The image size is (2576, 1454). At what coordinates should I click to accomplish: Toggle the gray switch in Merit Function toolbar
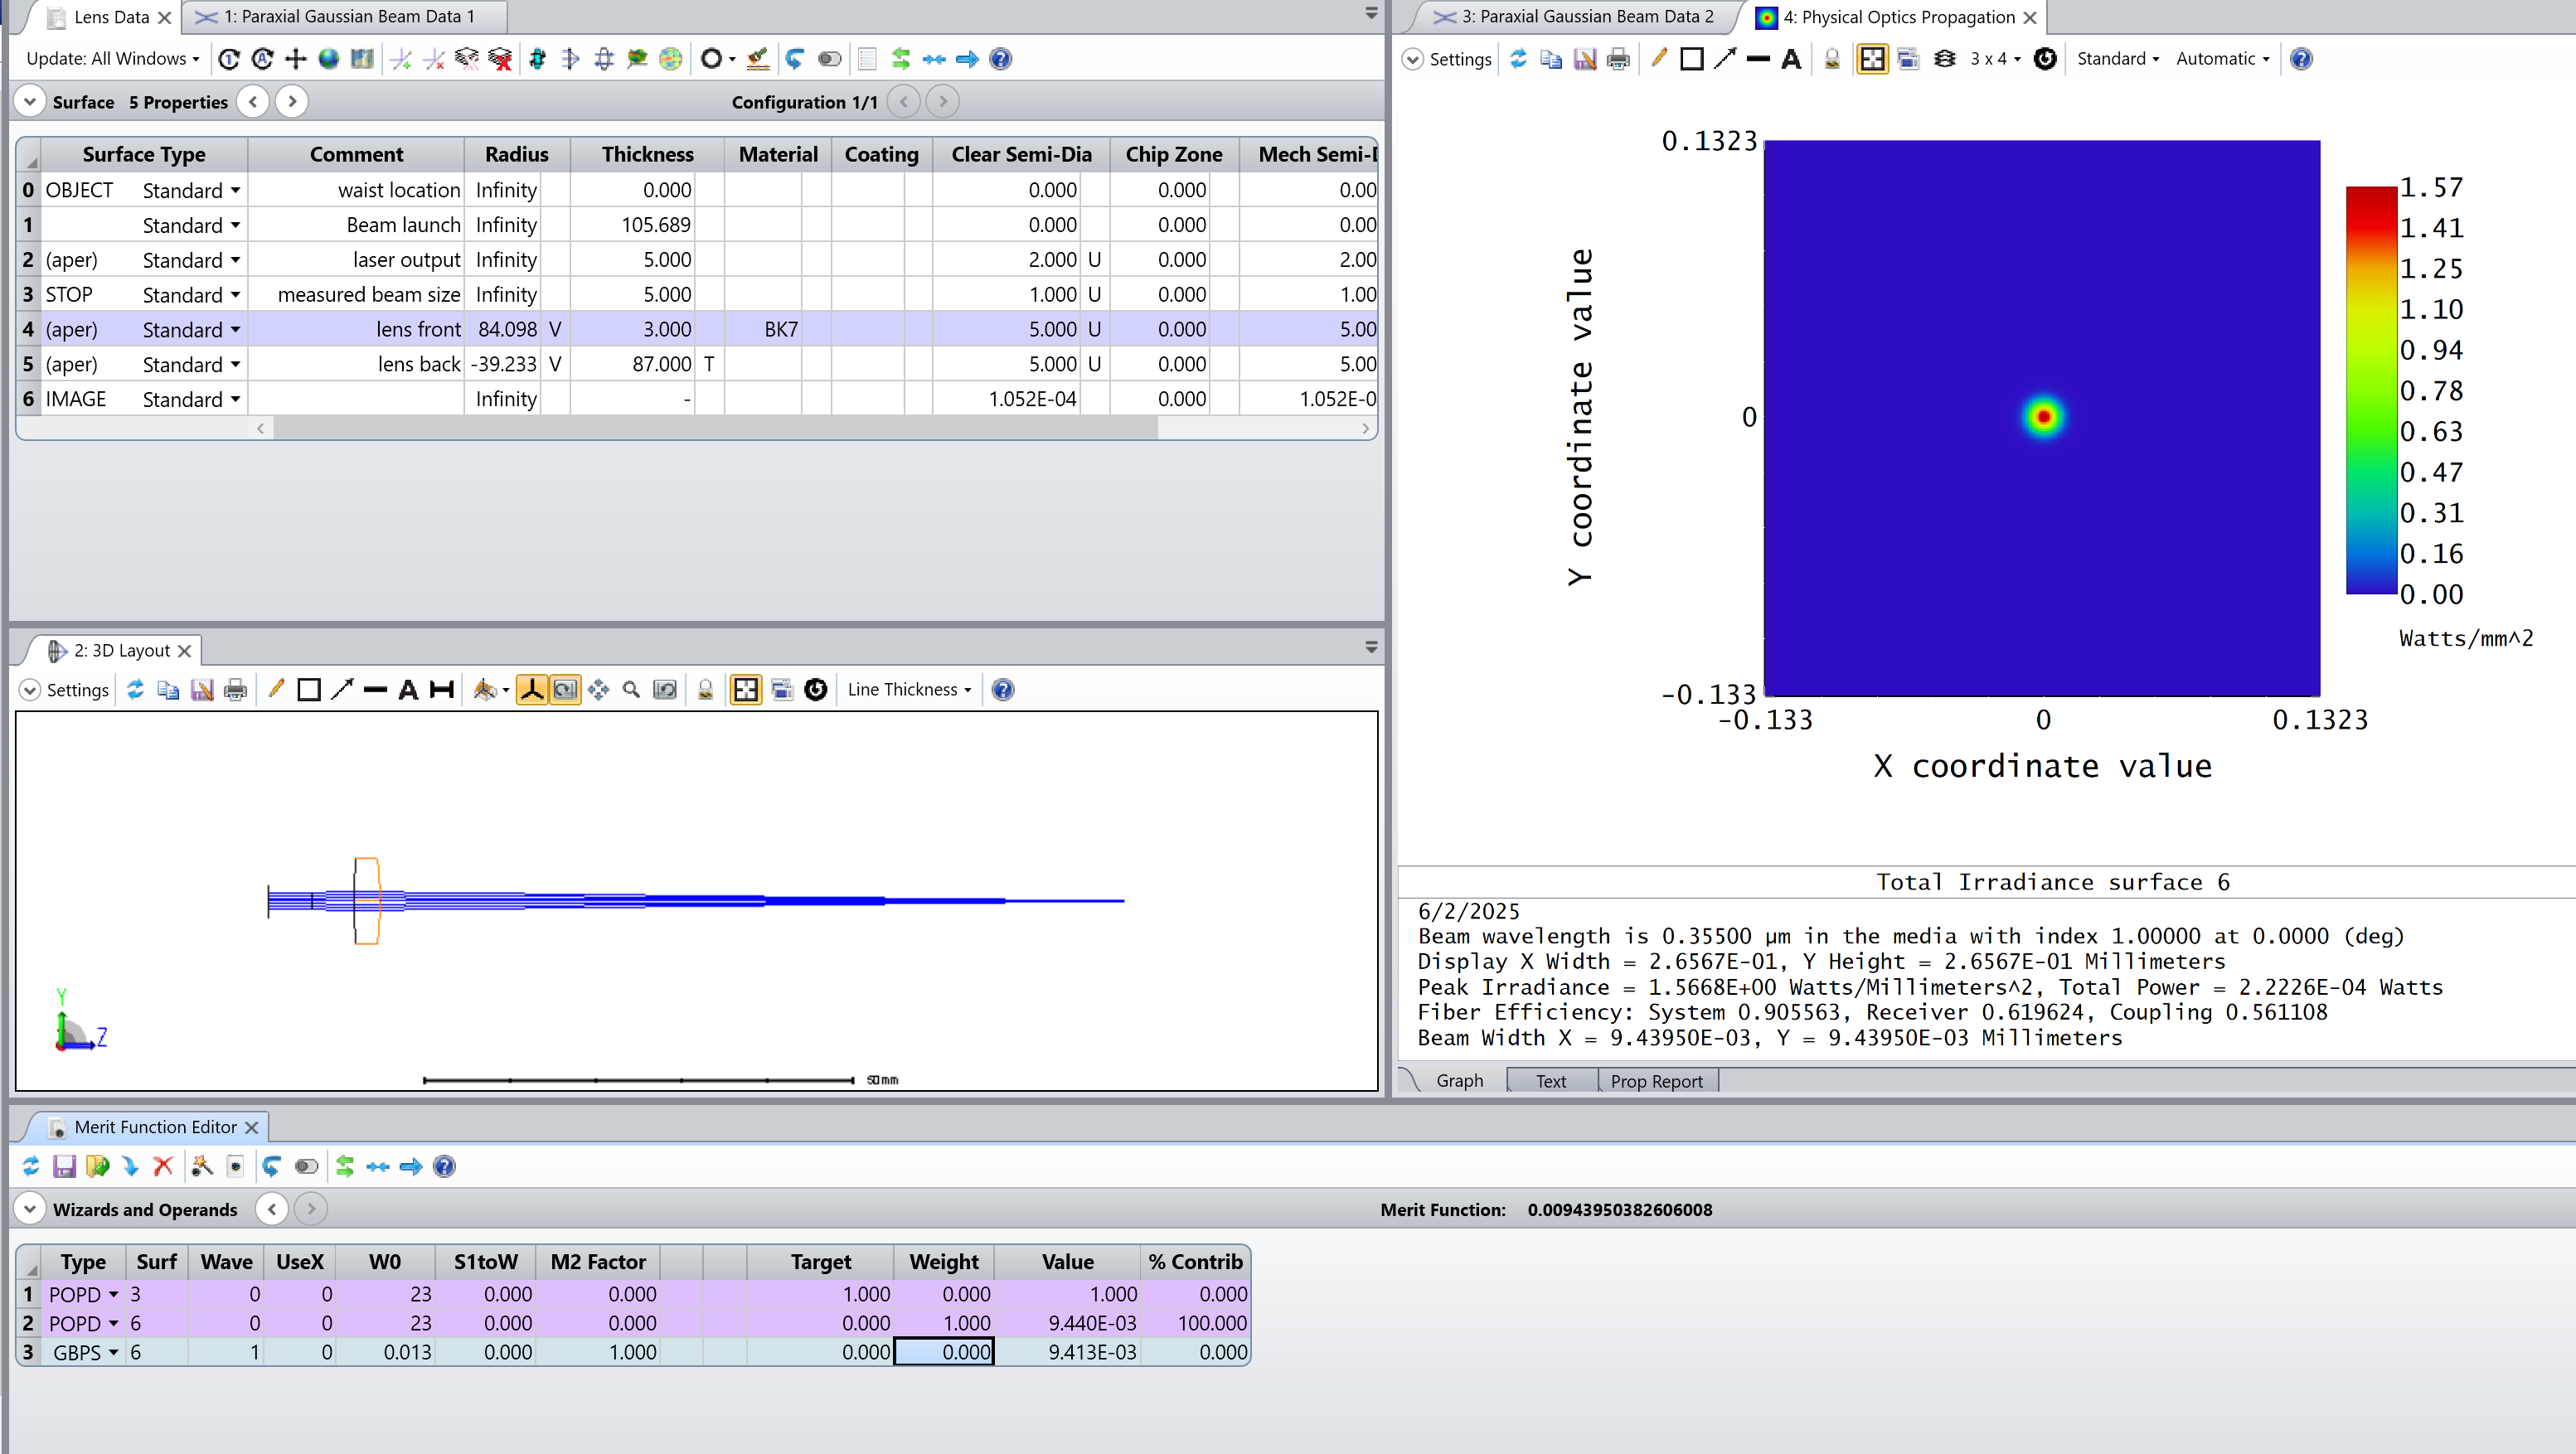click(x=306, y=1167)
